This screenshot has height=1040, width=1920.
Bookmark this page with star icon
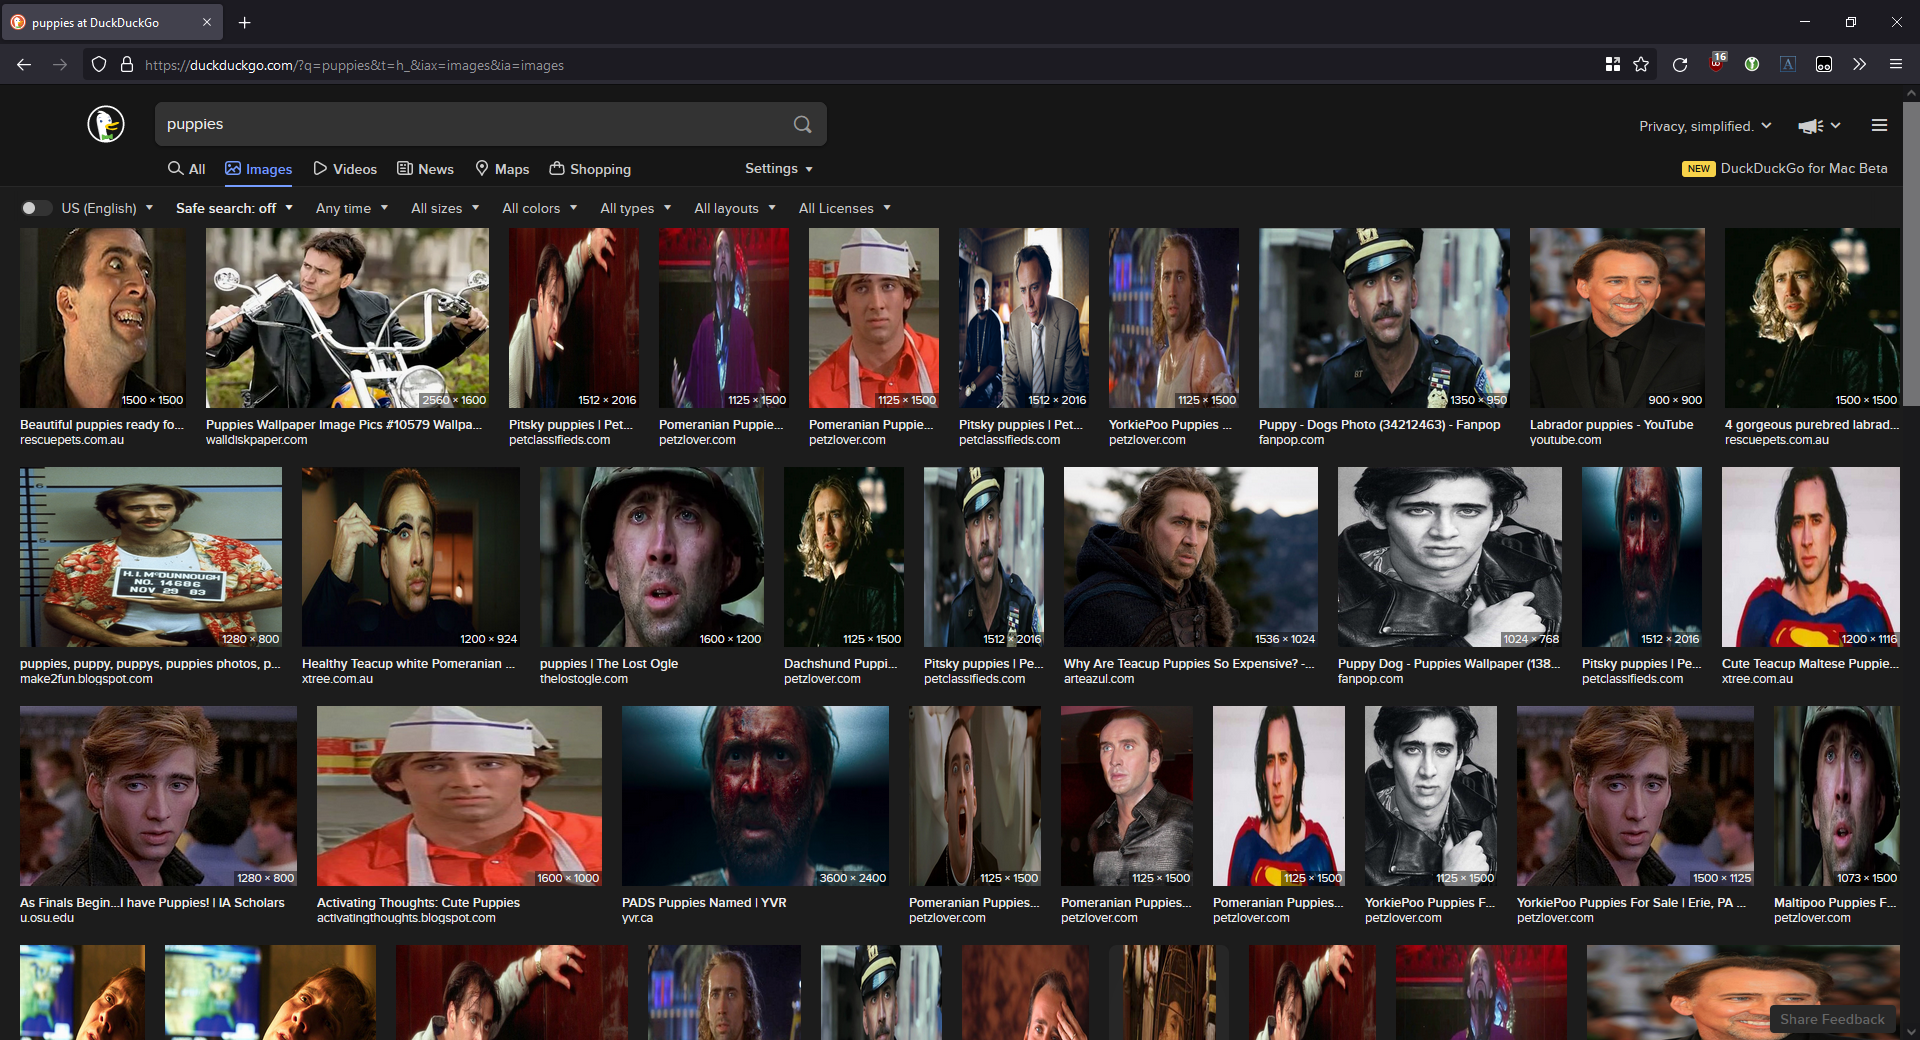(1641, 65)
